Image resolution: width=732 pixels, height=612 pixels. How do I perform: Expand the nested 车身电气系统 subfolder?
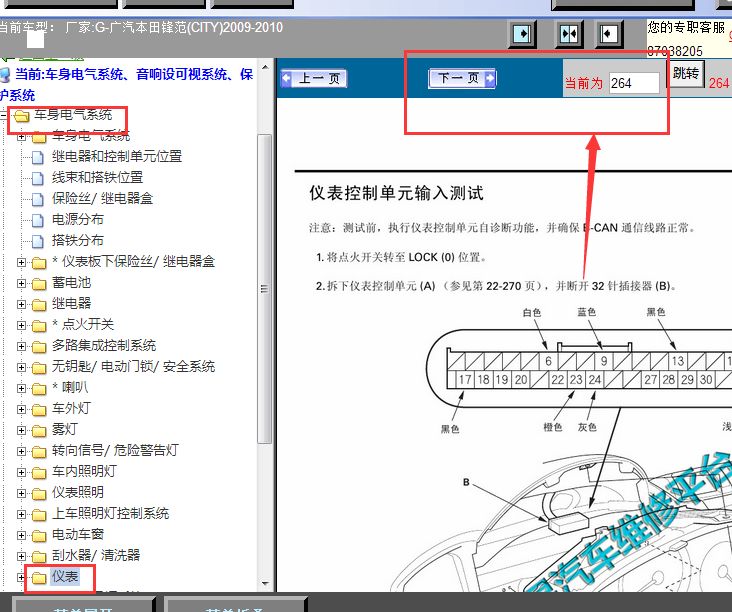[21, 137]
